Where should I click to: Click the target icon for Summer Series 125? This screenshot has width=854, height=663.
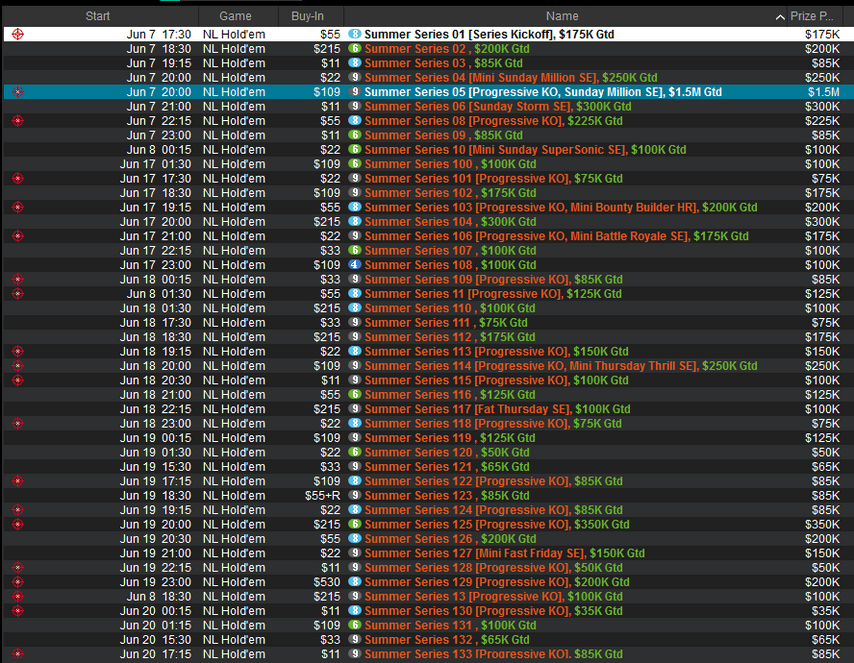[18, 525]
